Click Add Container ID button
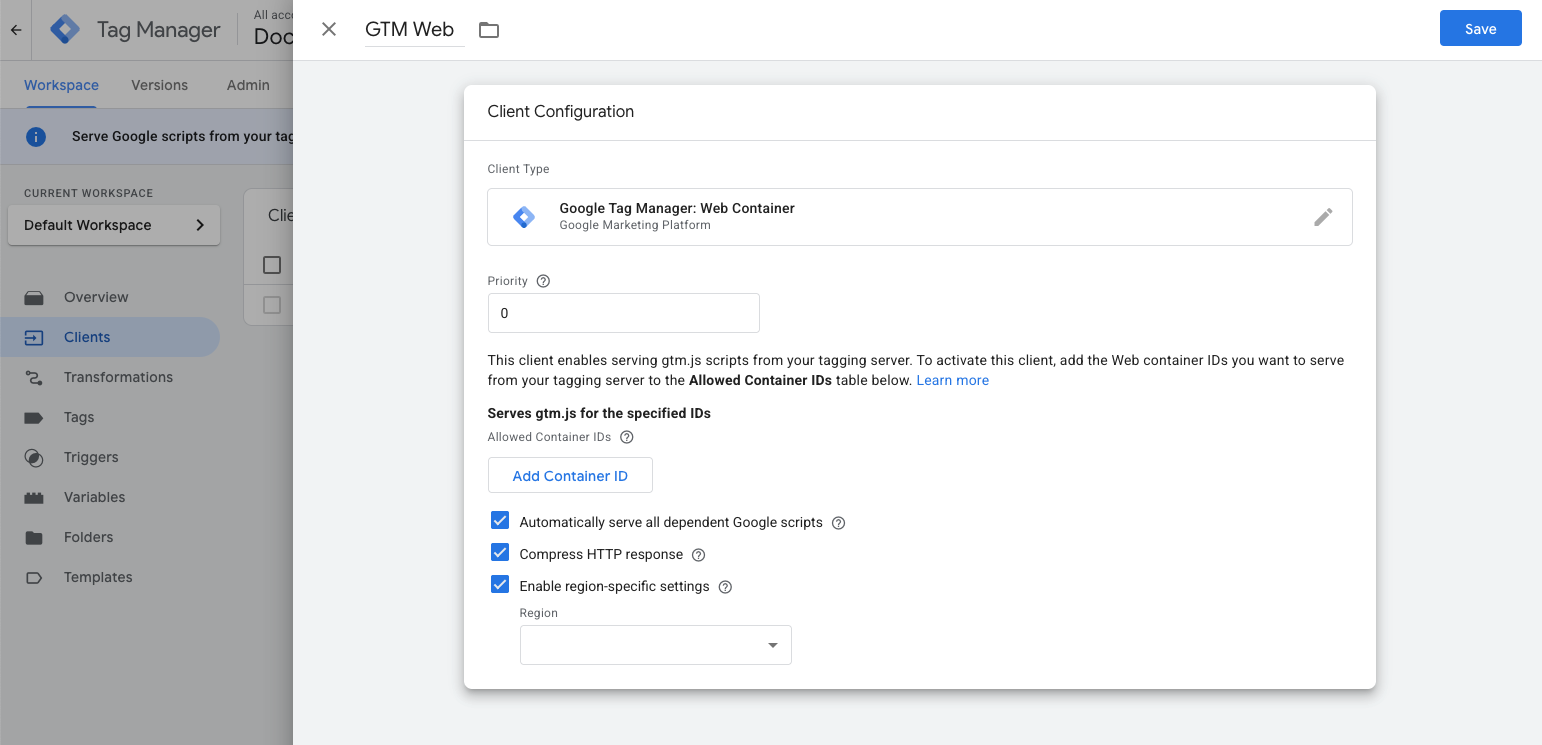The image size is (1542, 745). [x=570, y=475]
